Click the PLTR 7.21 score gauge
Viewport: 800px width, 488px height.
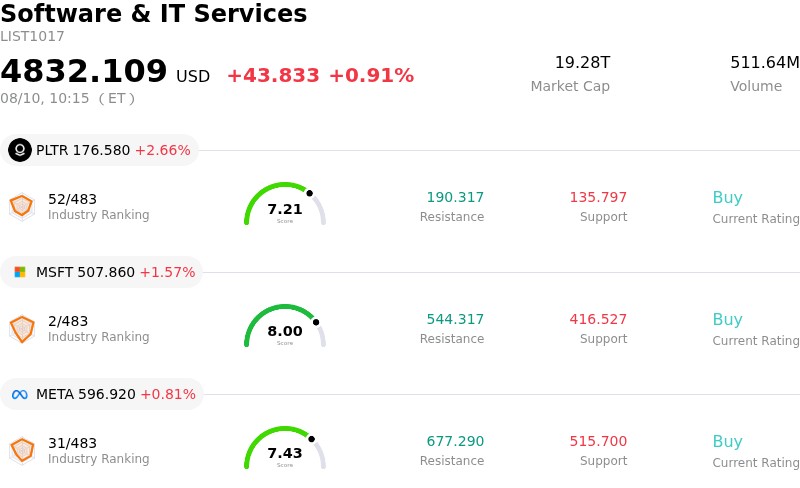click(x=285, y=204)
